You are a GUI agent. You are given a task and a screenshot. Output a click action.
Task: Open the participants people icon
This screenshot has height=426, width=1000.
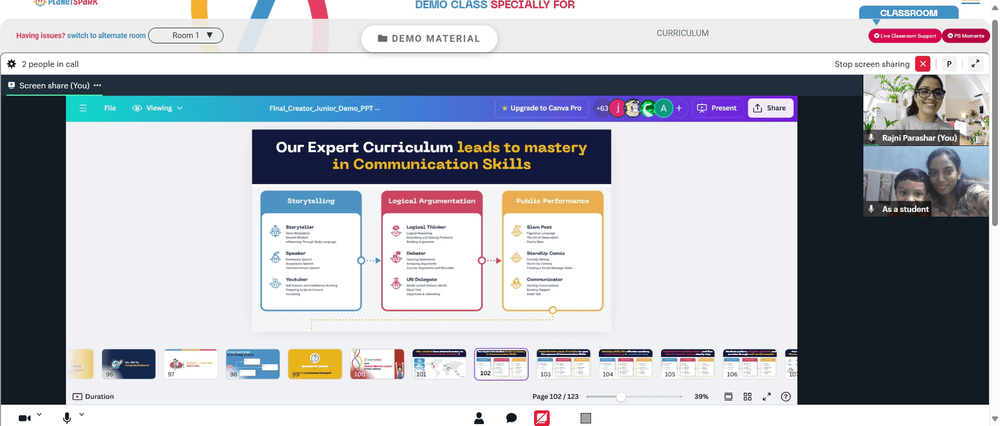479,418
